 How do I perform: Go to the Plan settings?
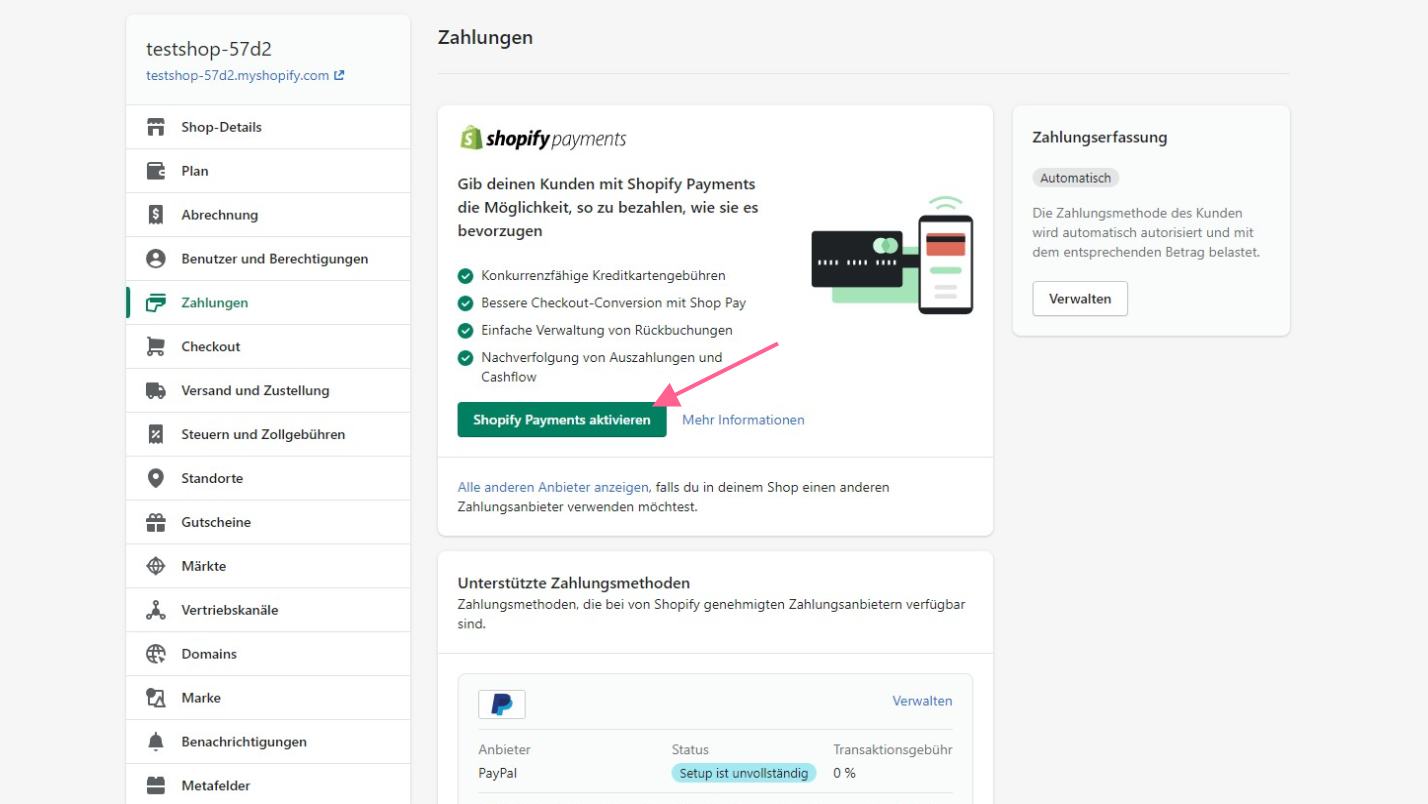(268, 171)
